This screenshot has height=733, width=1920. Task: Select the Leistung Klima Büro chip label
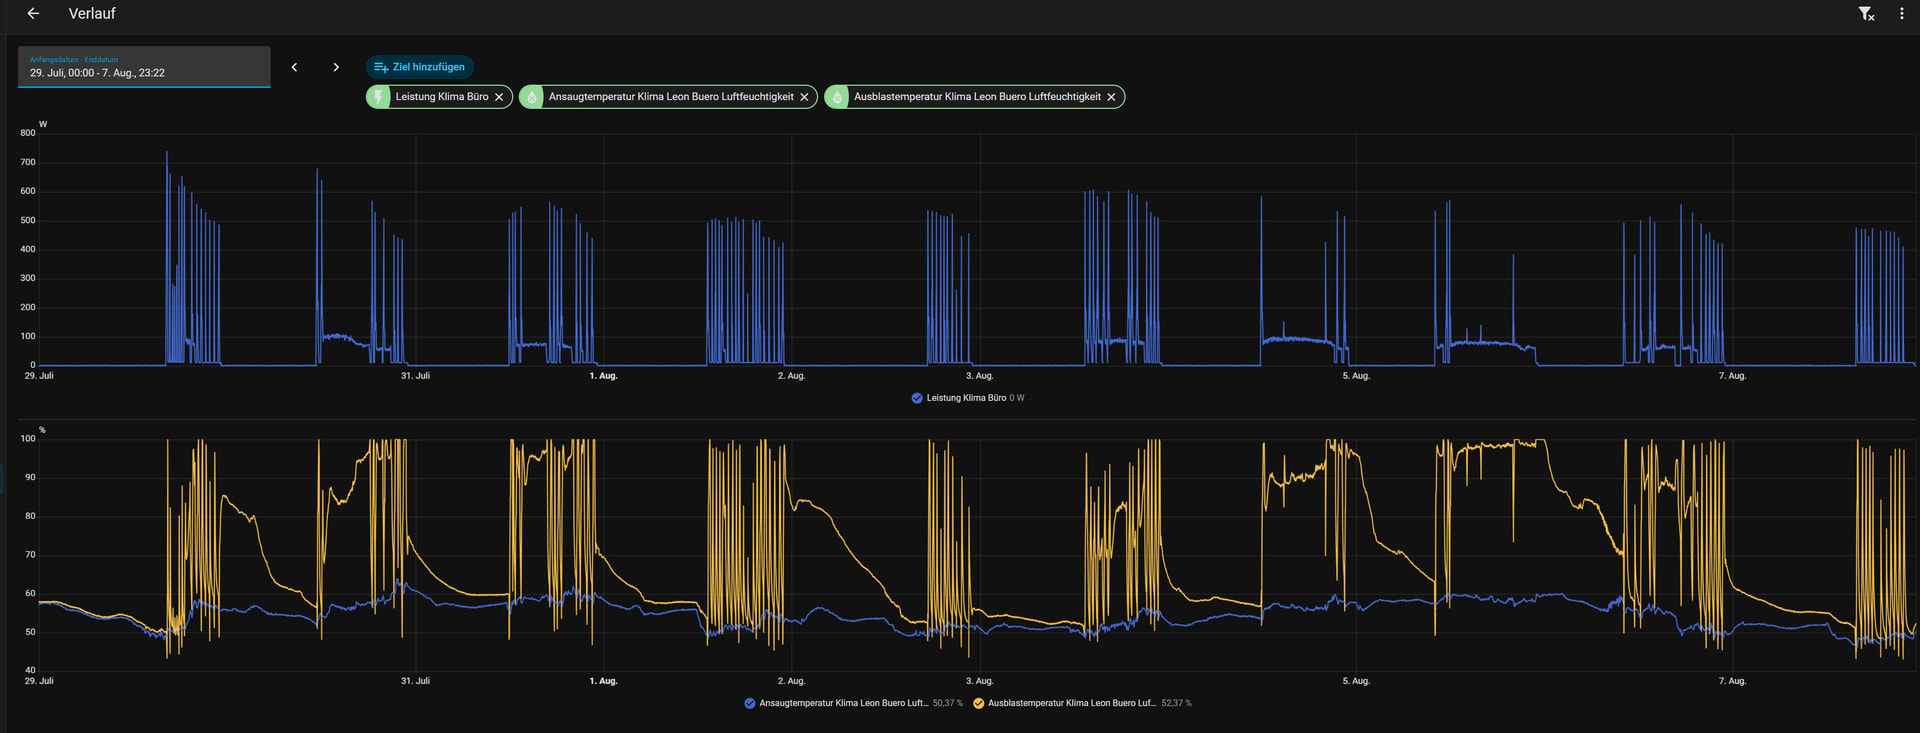pyautogui.click(x=442, y=97)
